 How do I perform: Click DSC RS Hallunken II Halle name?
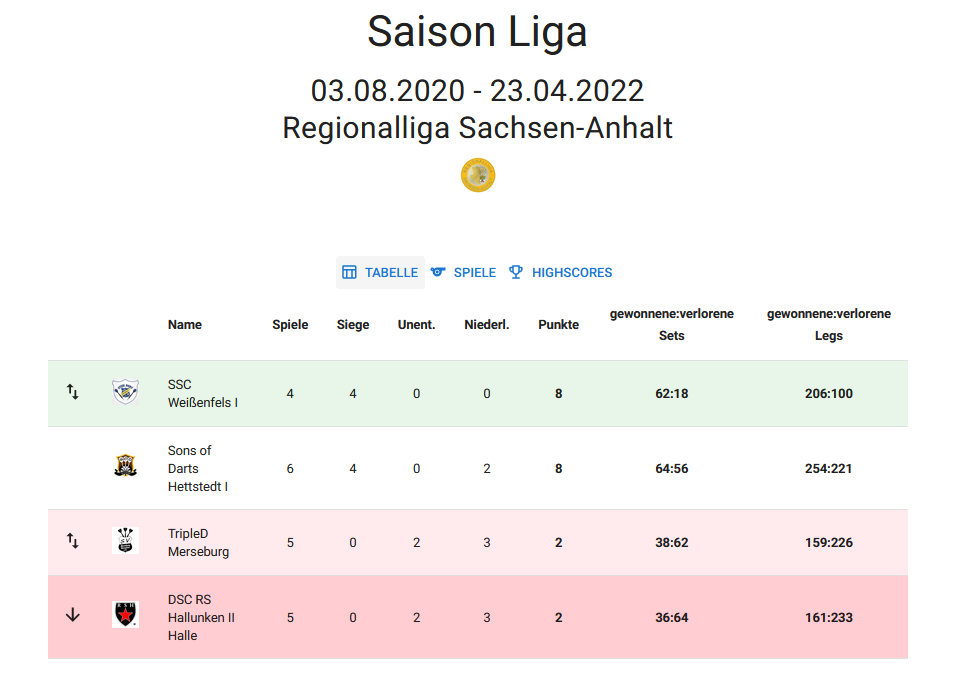click(x=201, y=618)
